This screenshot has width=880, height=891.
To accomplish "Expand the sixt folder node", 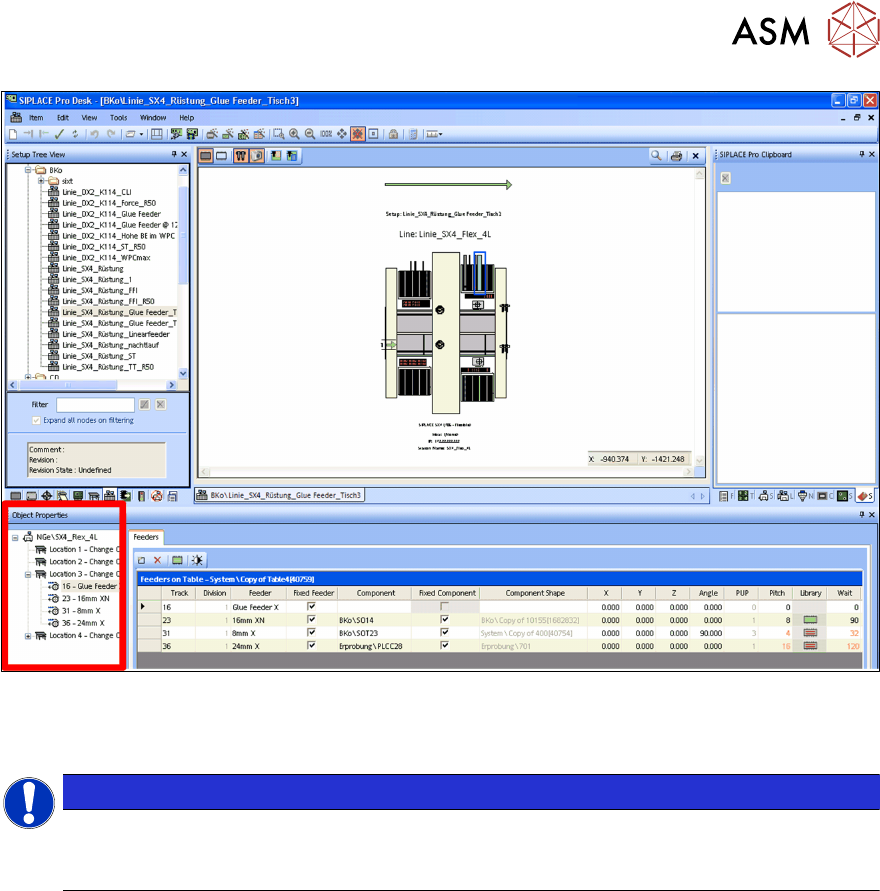I will [41, 181].
